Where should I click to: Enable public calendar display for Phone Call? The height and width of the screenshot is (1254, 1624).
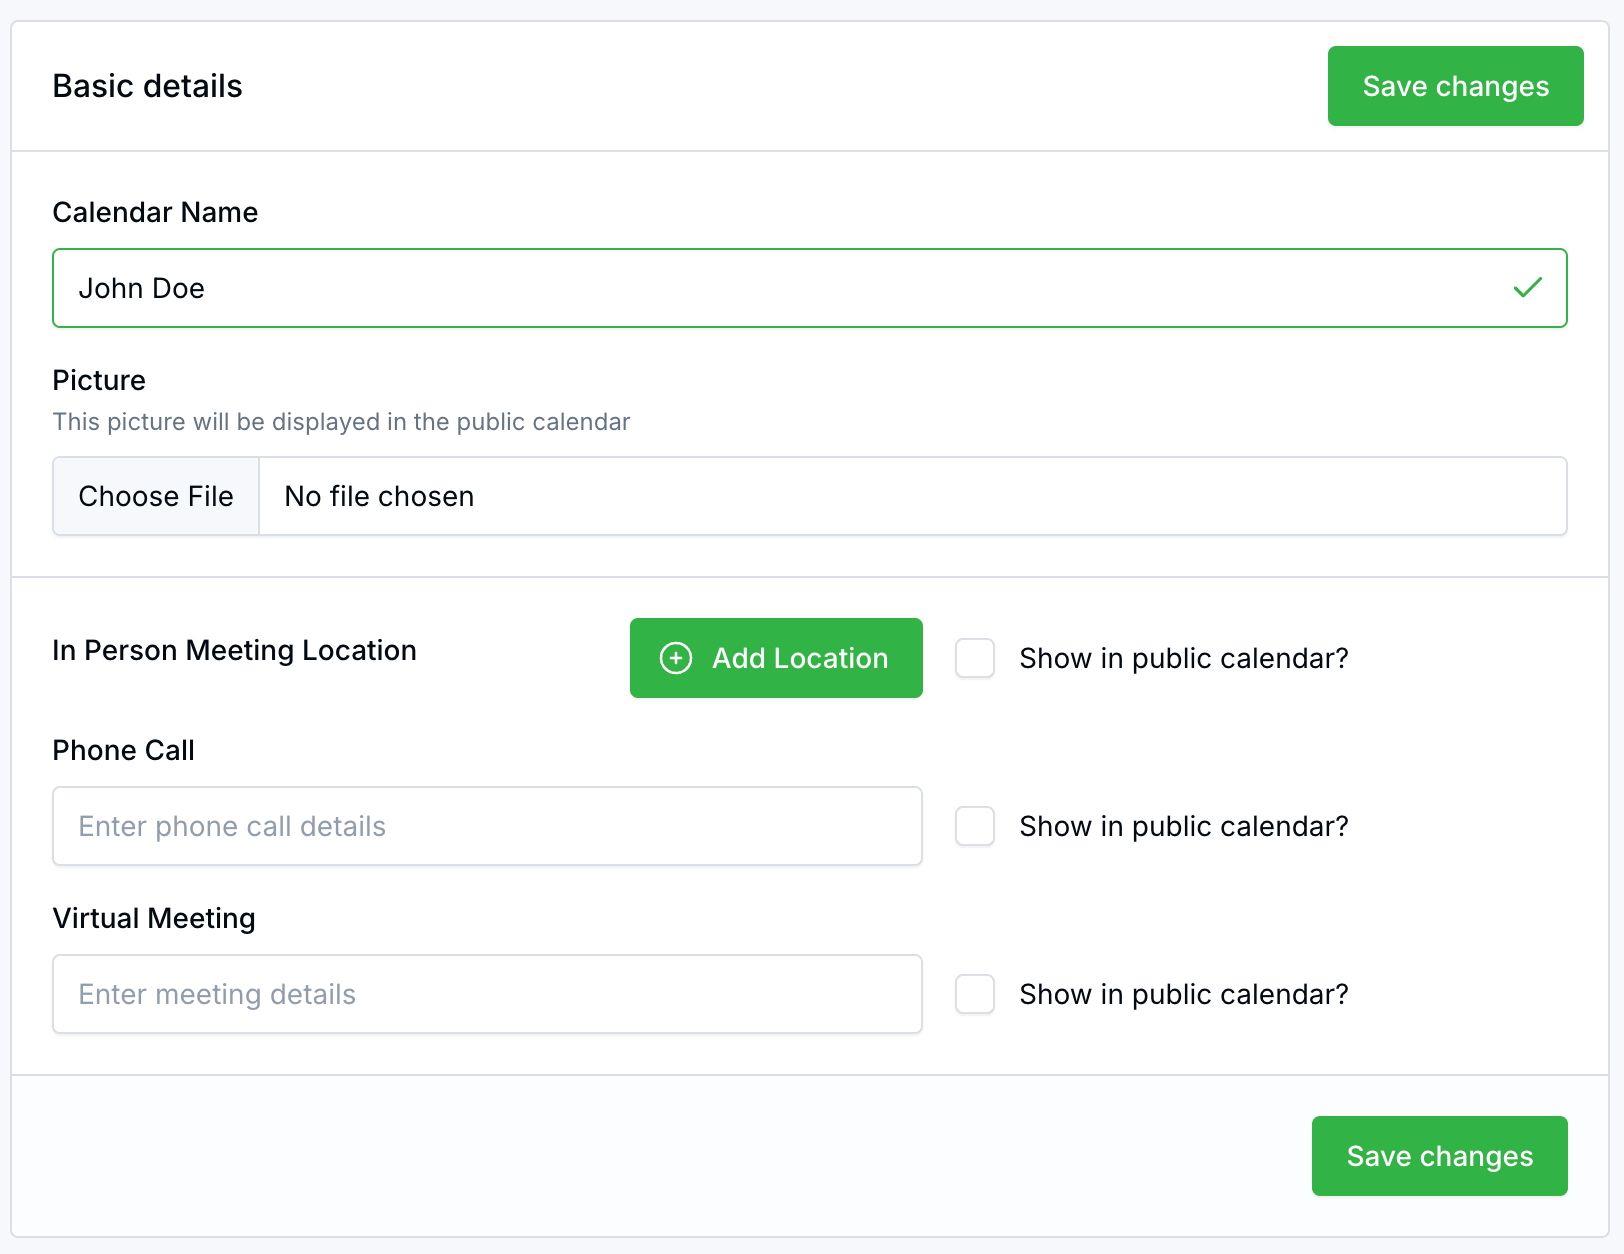click(x=975, y=826)
